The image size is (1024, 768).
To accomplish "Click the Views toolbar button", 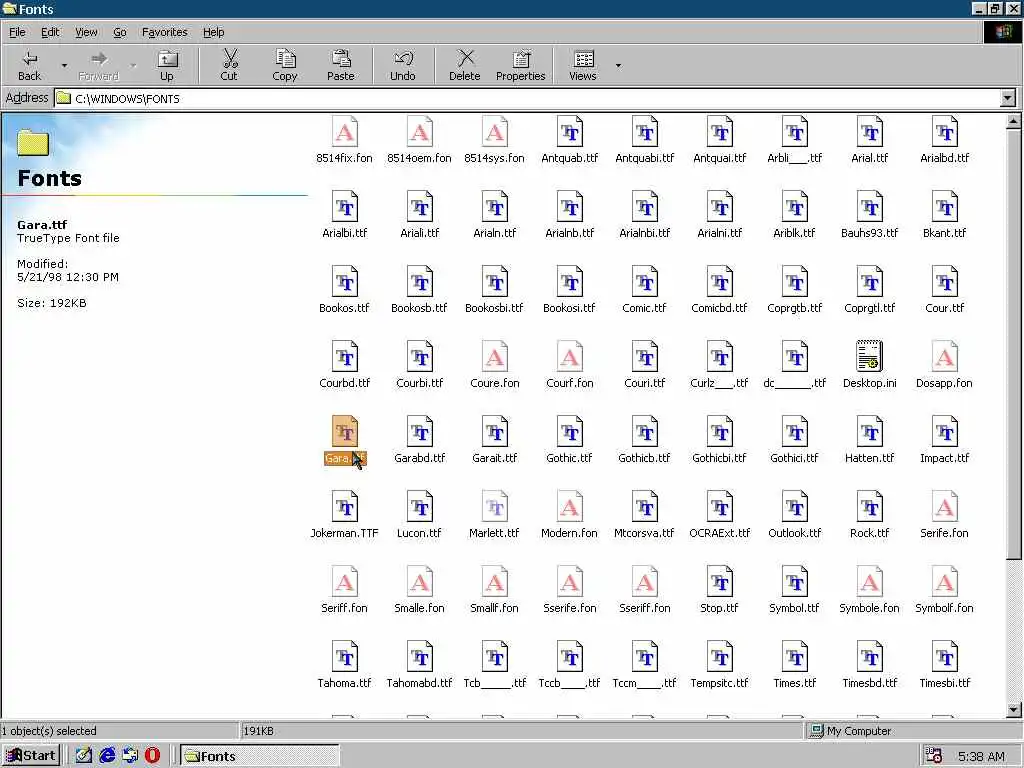I will (583, 65).
